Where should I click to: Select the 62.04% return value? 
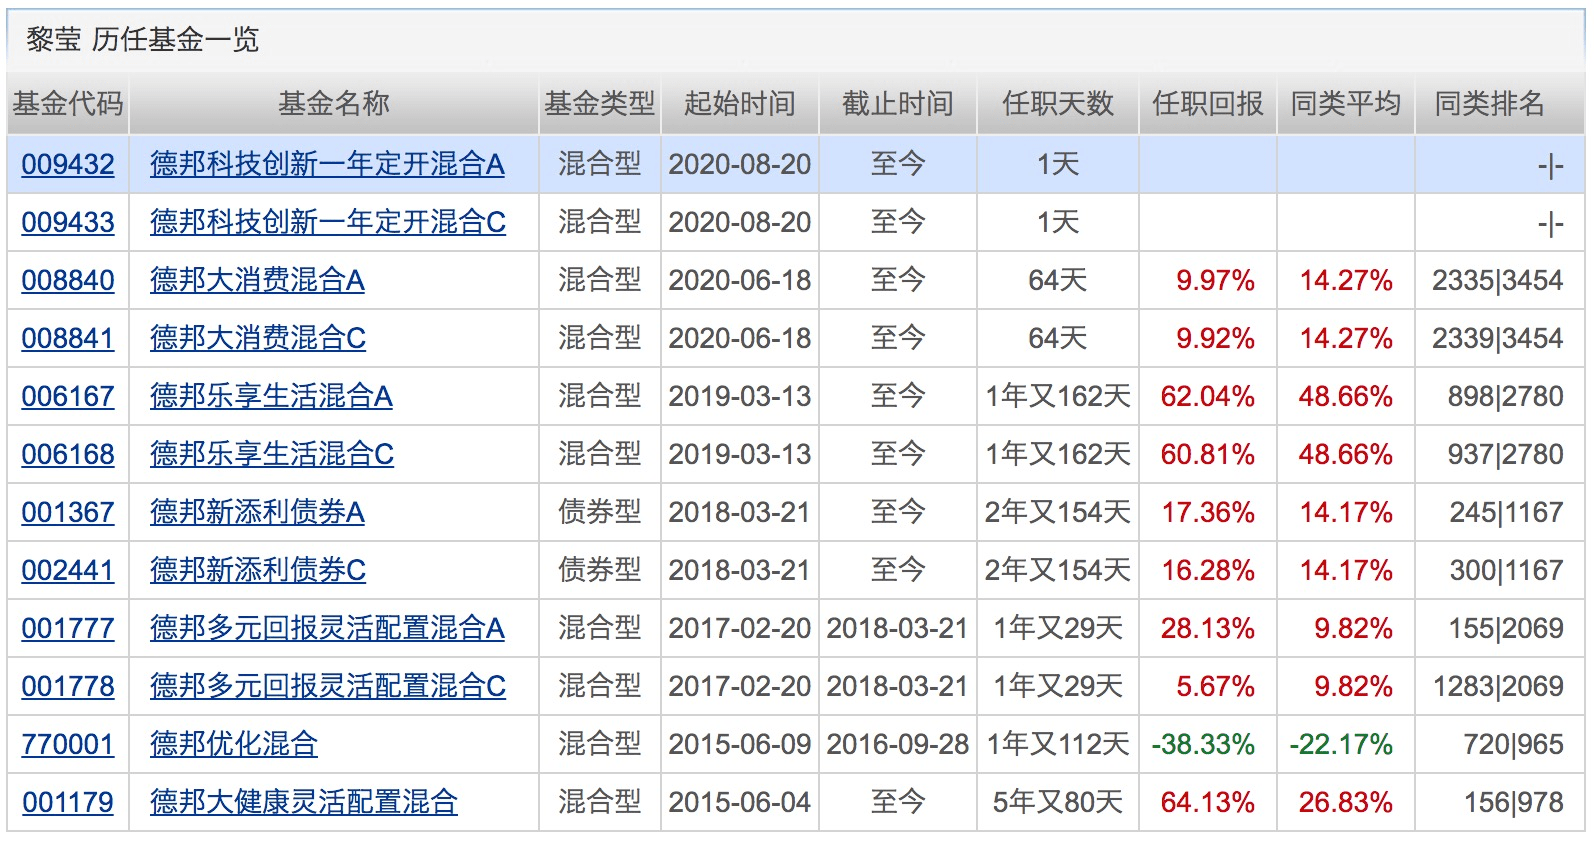click(x=1208, y=396)
